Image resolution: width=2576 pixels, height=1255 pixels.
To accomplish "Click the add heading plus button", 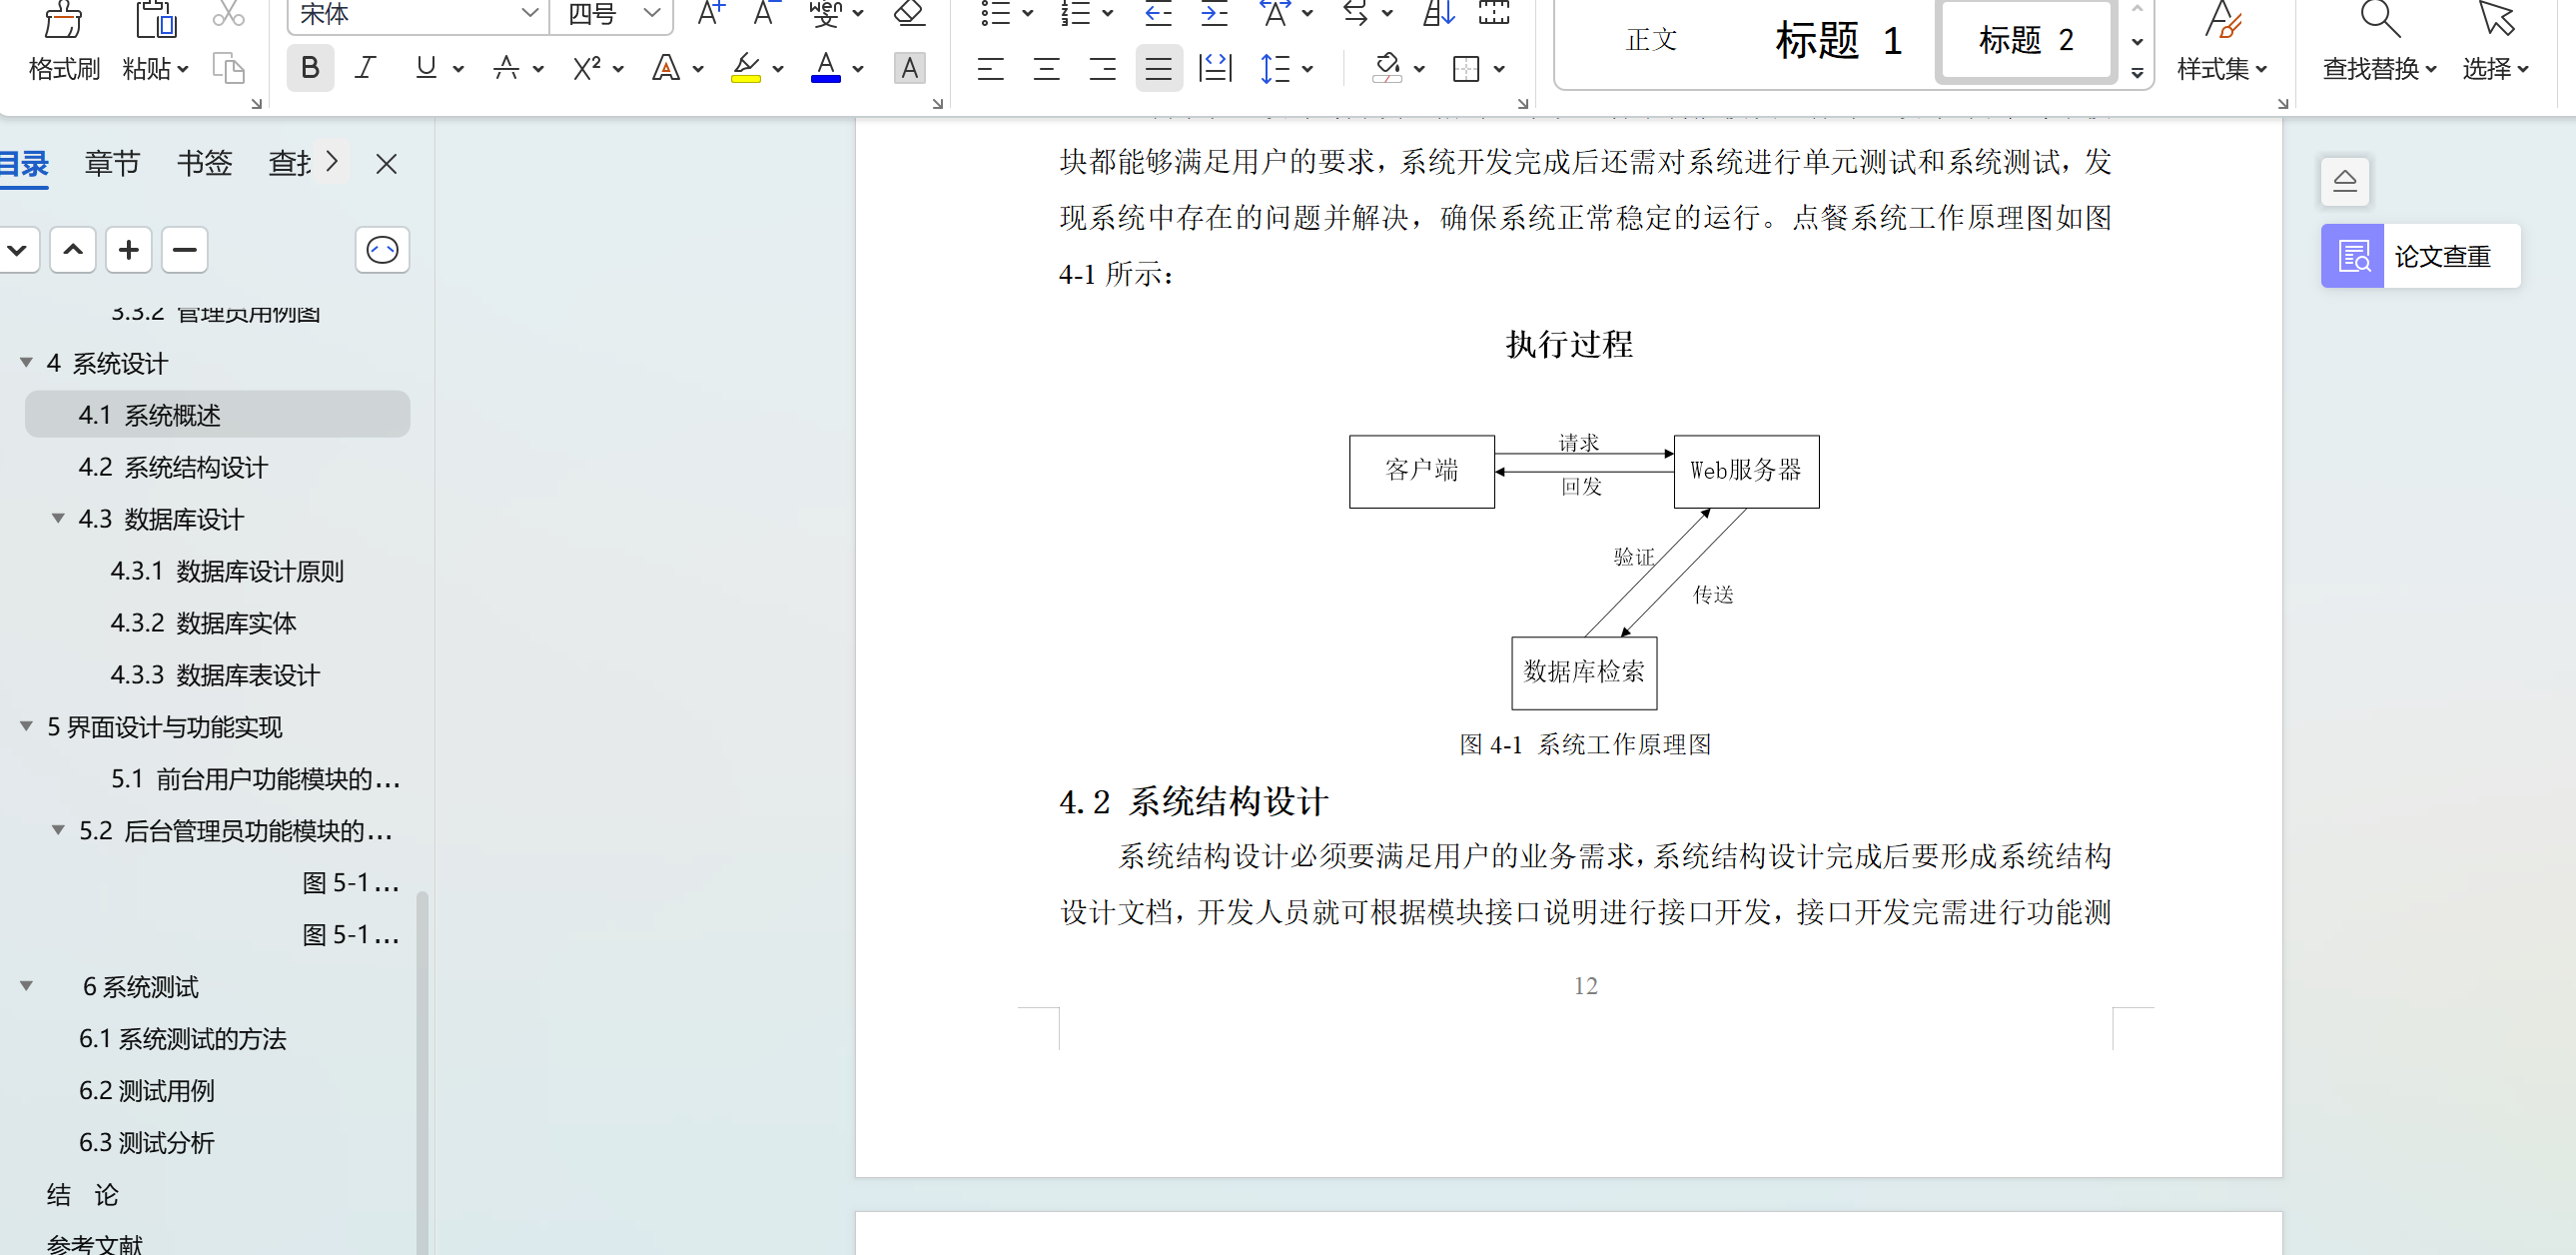I will point(129,249).
